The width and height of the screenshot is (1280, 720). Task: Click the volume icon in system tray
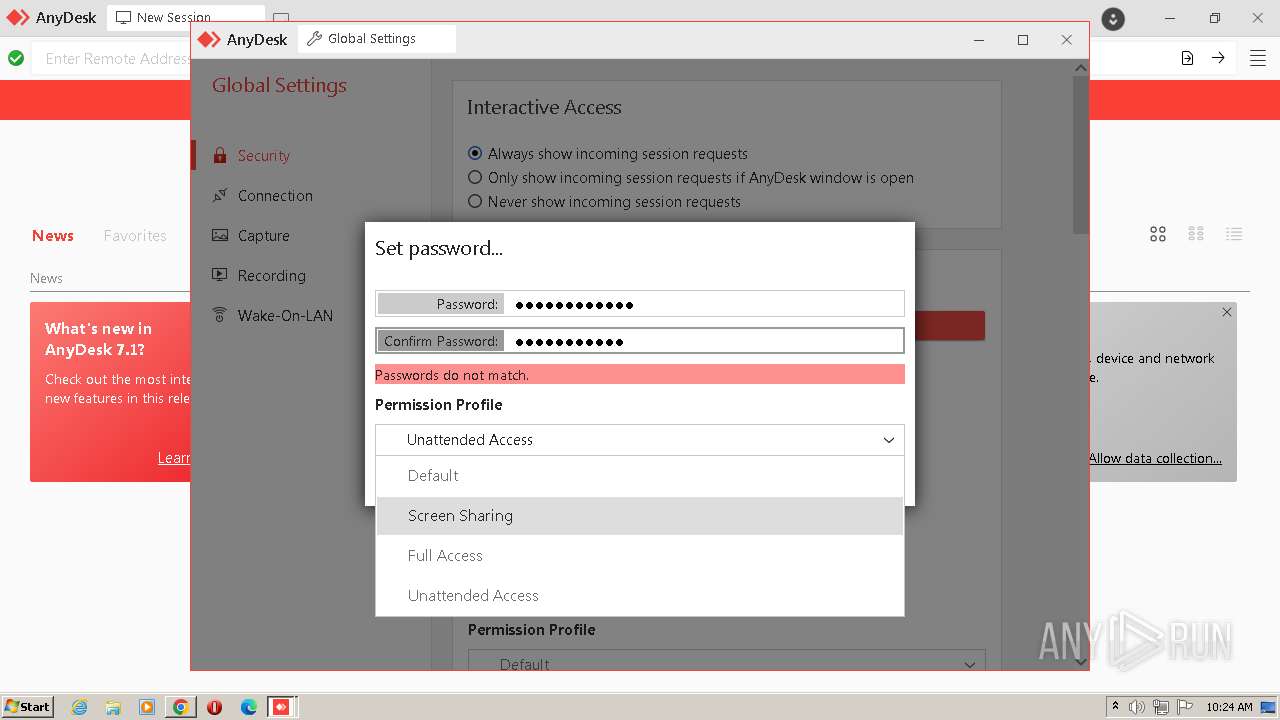click(x=1137, y=707)
